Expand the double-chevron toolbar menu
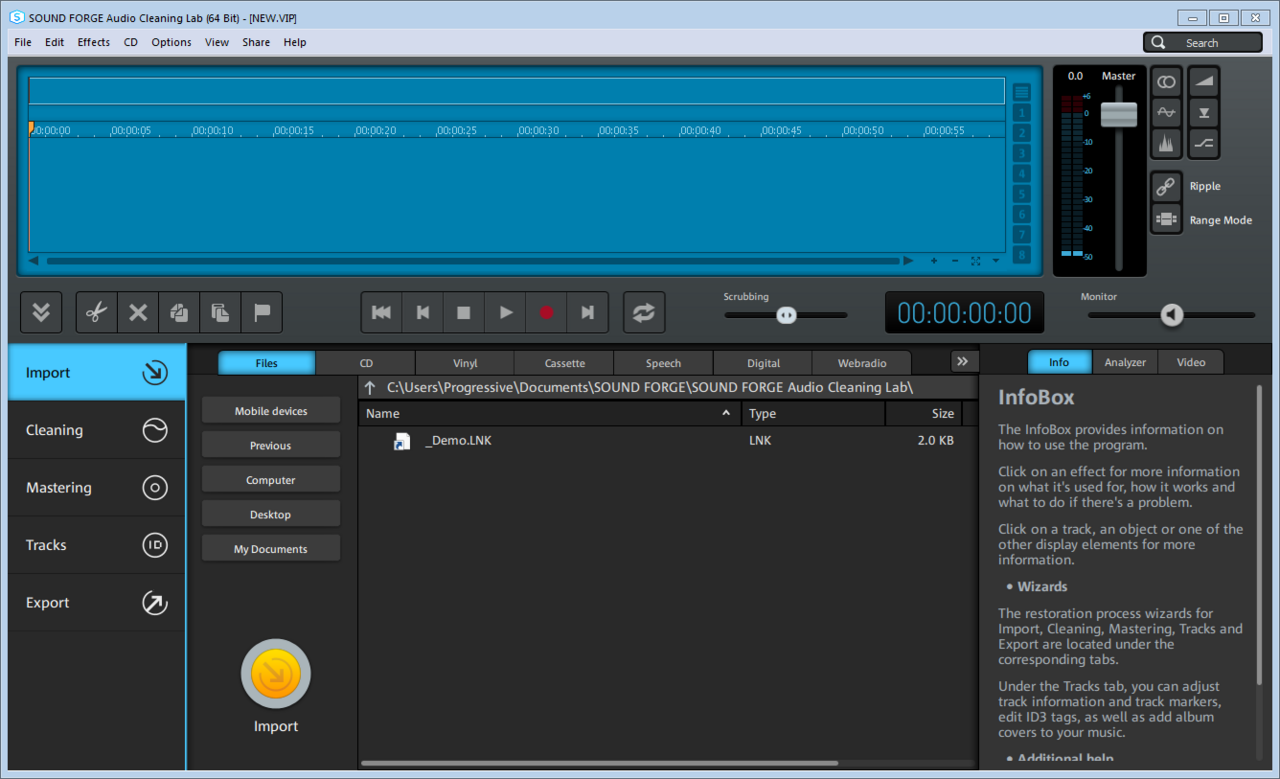This screenshot has width=1280, height=779. pyautogui.click(x=41, y=313)
